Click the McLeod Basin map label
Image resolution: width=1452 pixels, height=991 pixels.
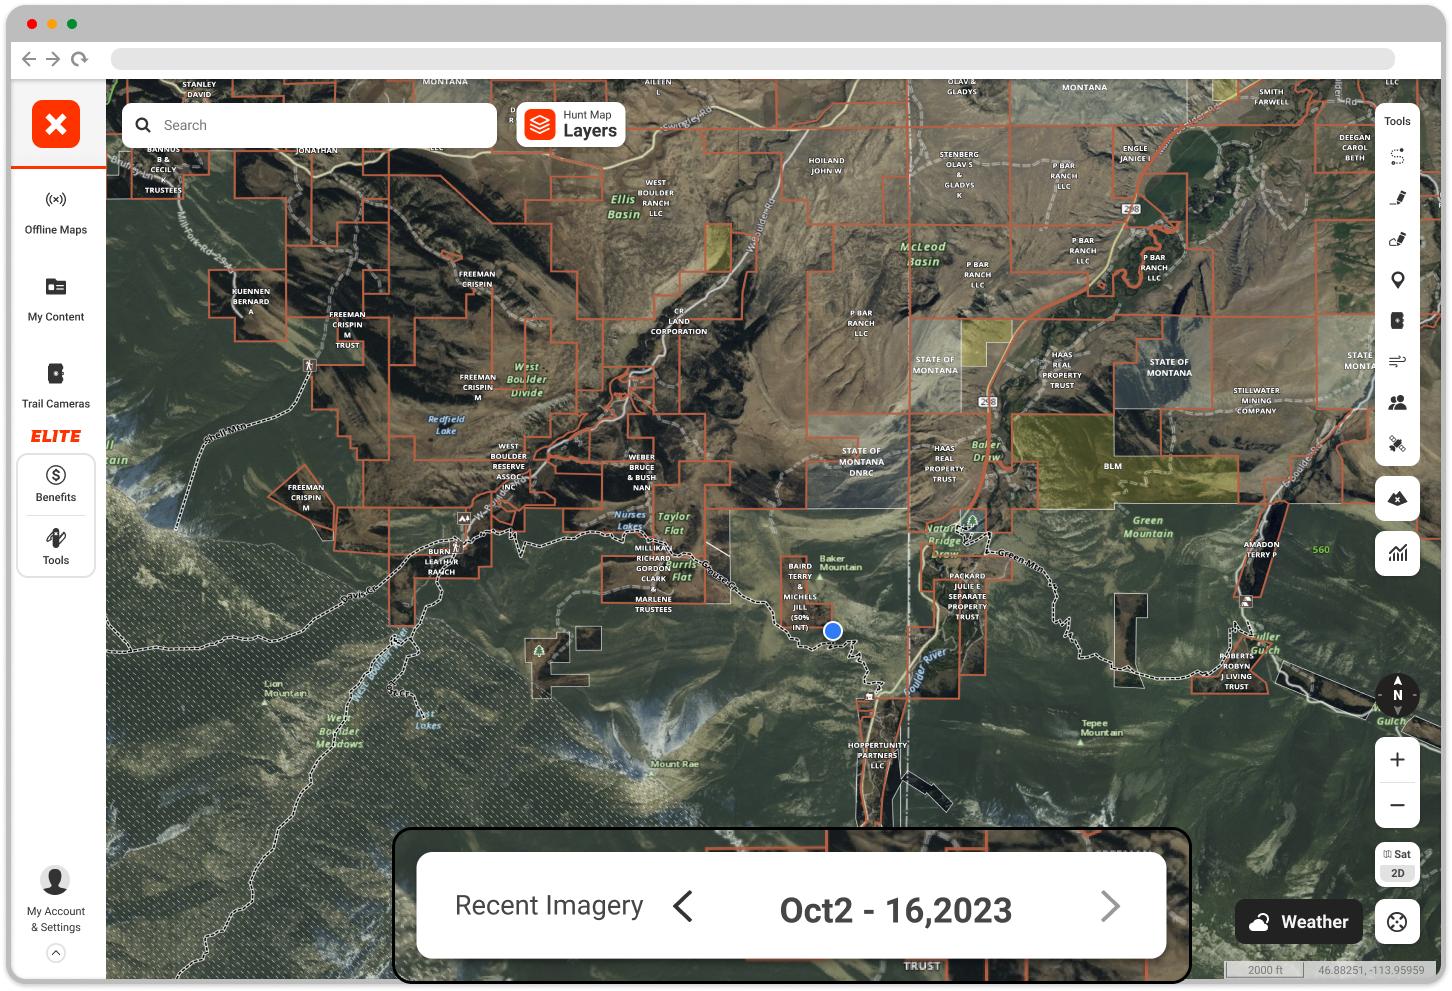point(923,254)
